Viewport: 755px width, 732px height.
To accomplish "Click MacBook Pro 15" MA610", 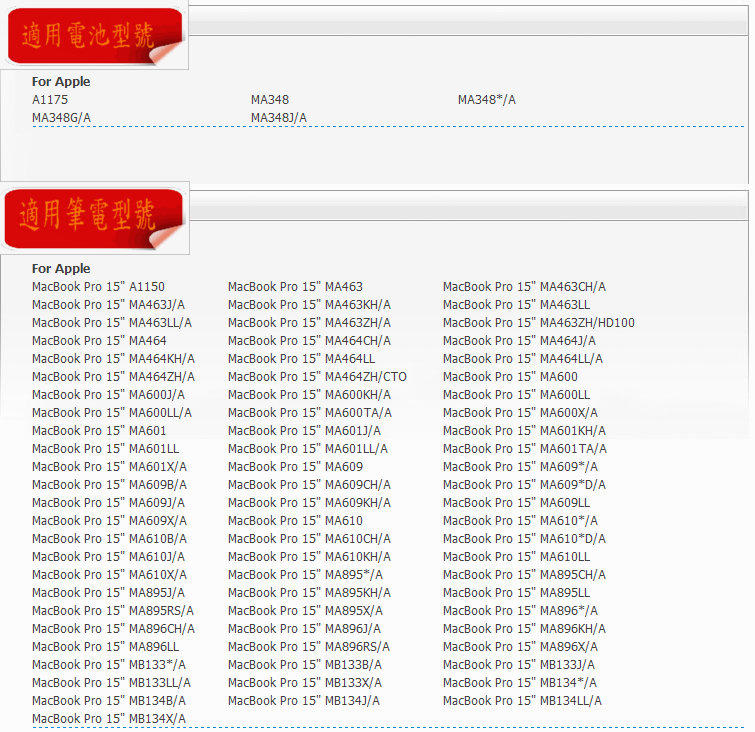I will point(295,520).
